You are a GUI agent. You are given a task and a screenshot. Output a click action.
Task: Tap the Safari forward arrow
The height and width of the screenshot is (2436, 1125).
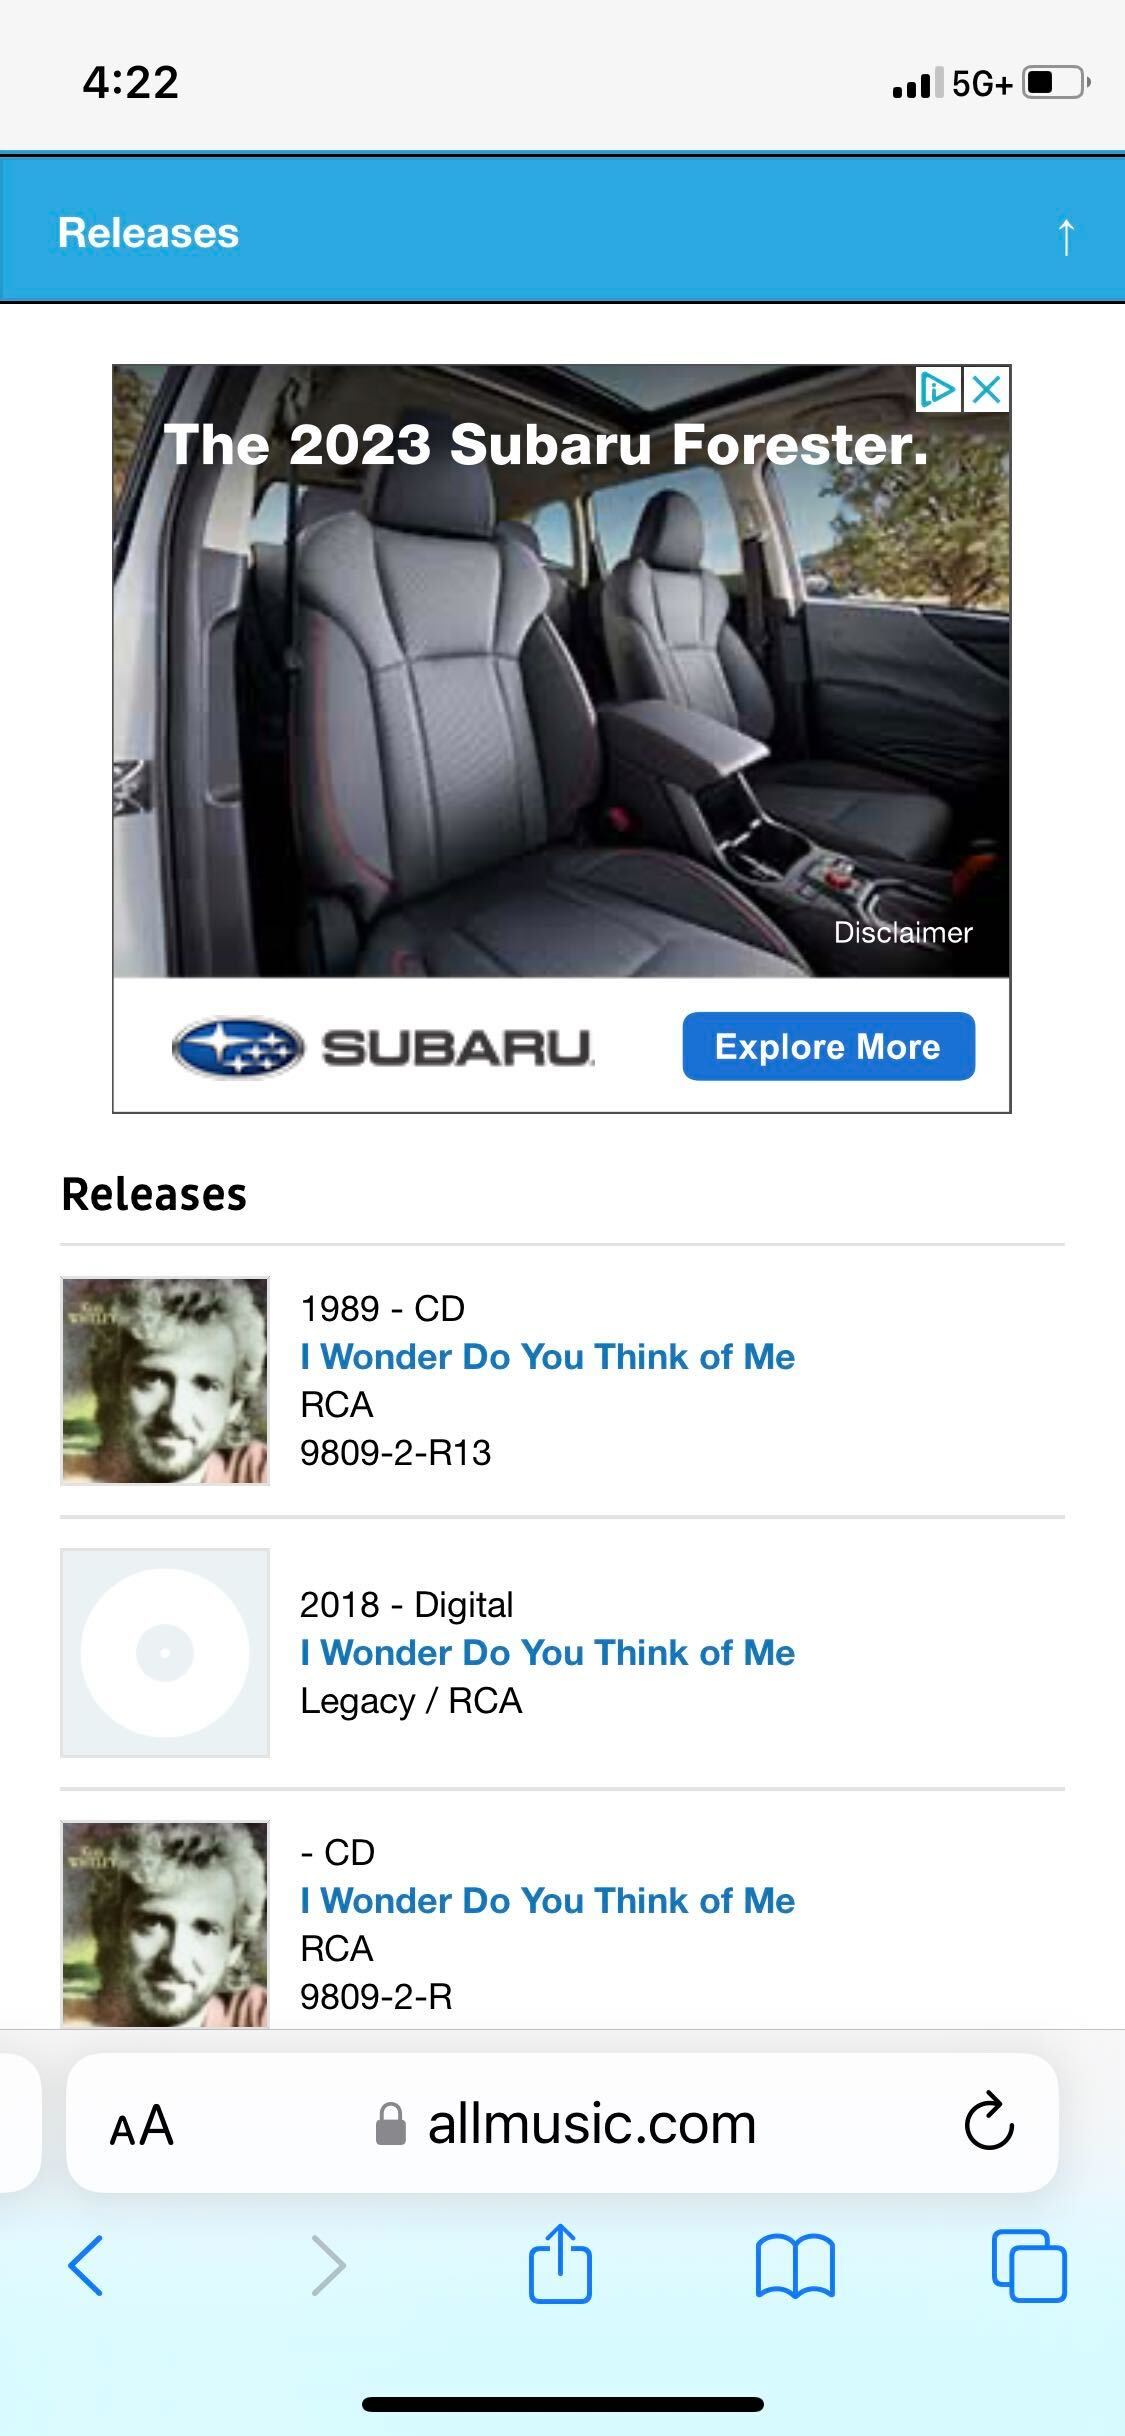tap(328, 2265)
